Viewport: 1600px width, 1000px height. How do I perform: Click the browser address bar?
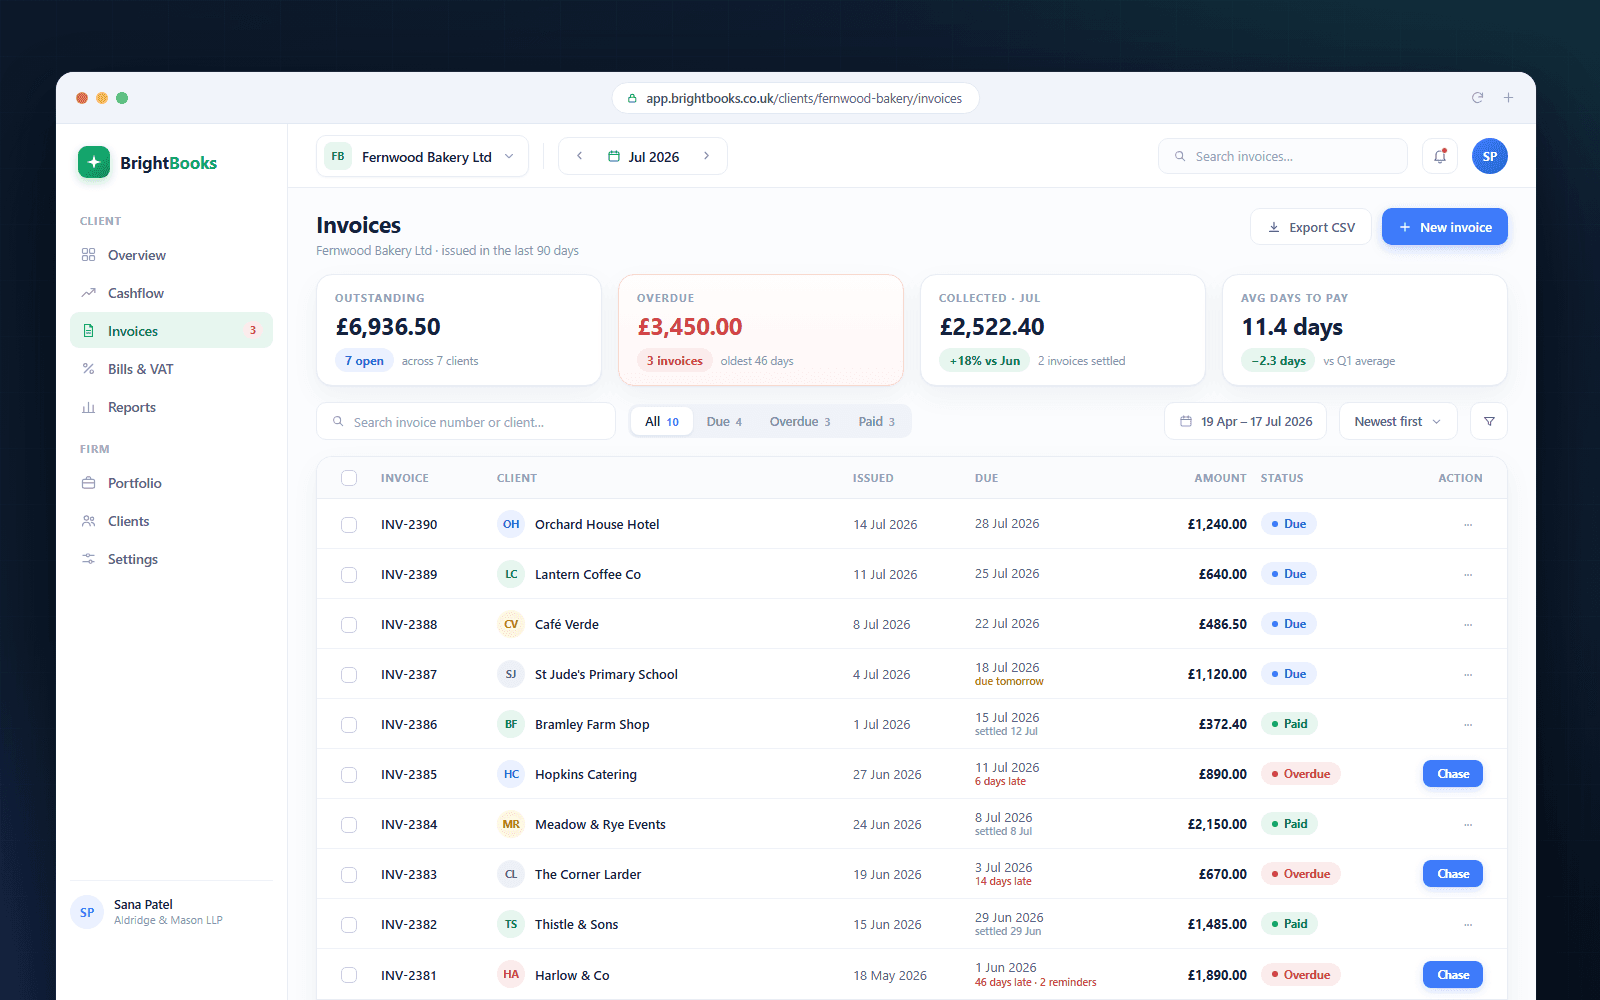795,98
